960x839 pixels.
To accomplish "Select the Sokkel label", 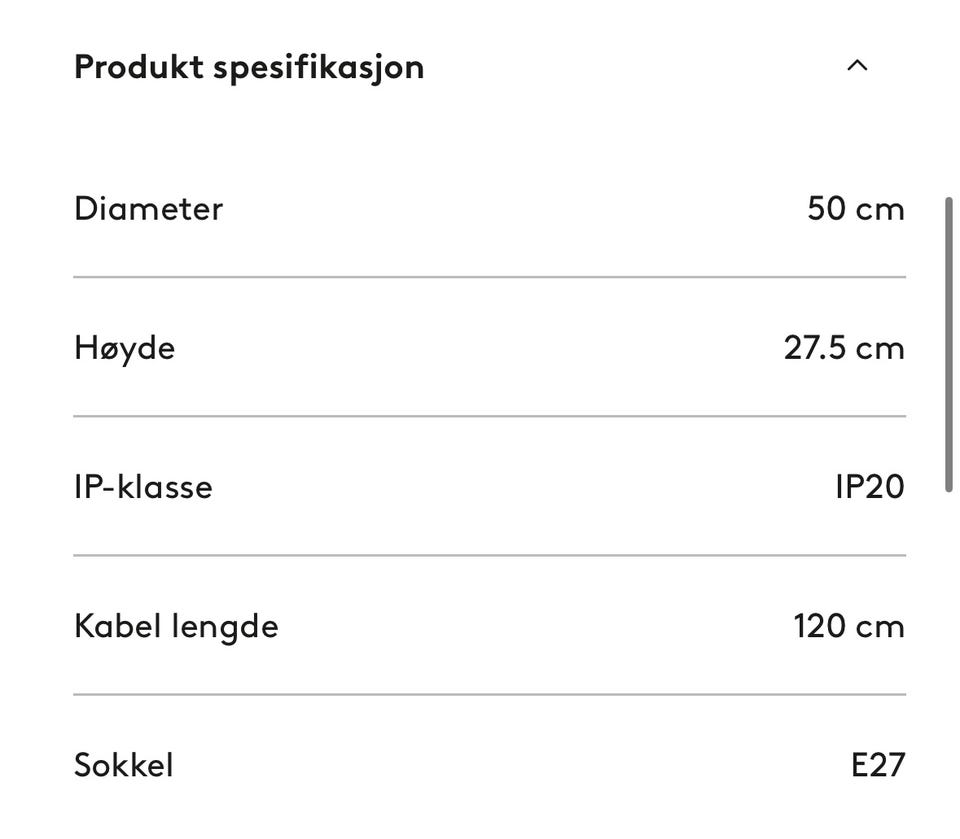I will click(123, 765).
